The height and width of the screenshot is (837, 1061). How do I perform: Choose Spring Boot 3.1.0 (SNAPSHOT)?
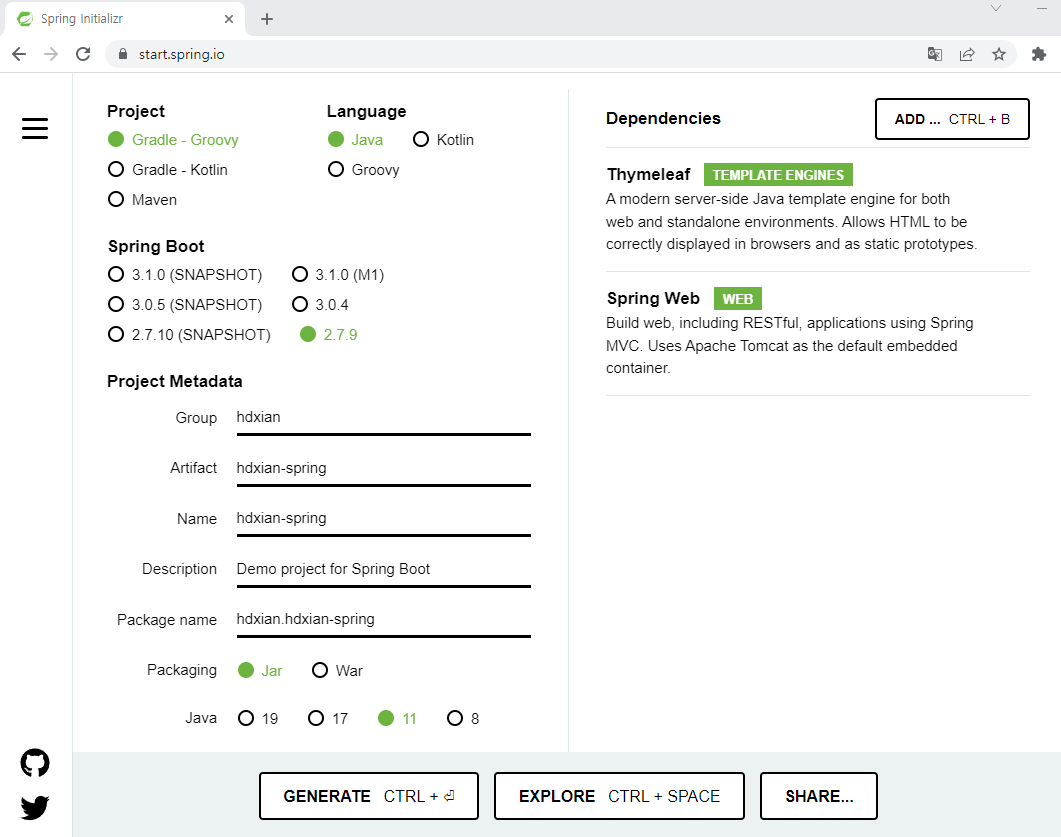coord(185,275)
